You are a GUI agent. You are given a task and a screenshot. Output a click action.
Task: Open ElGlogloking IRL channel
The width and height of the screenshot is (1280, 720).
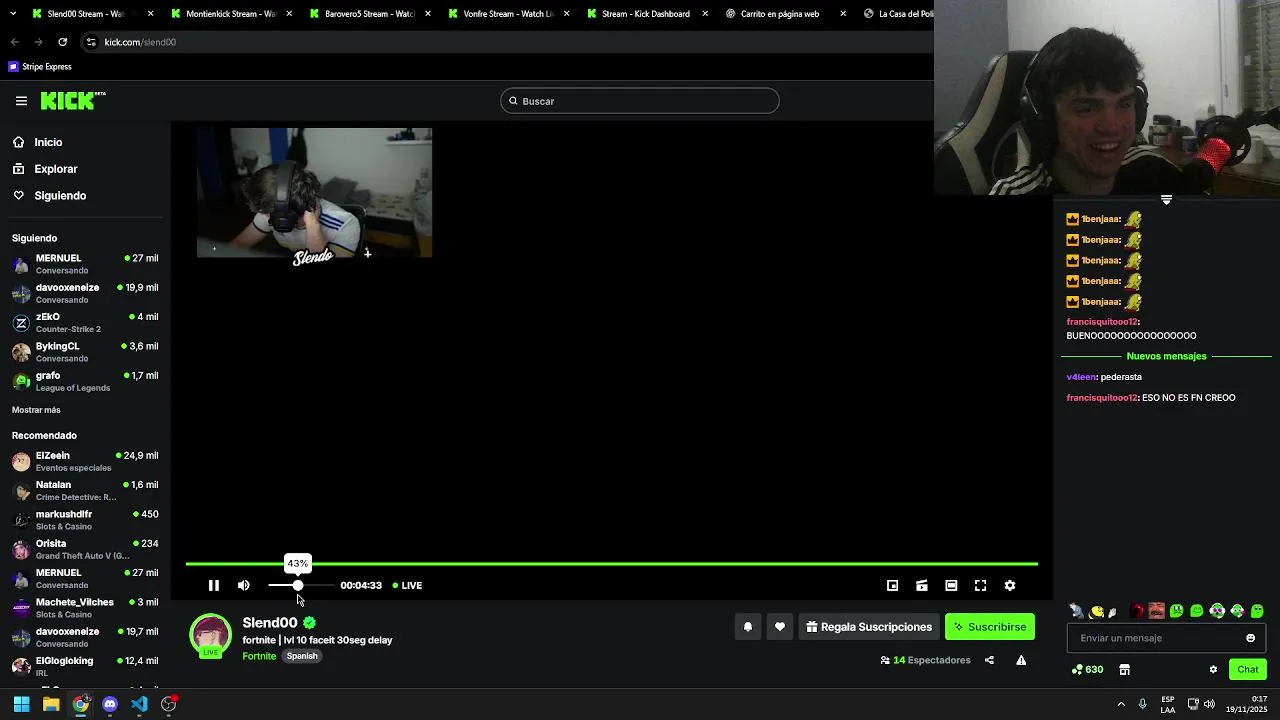point(85,666)
